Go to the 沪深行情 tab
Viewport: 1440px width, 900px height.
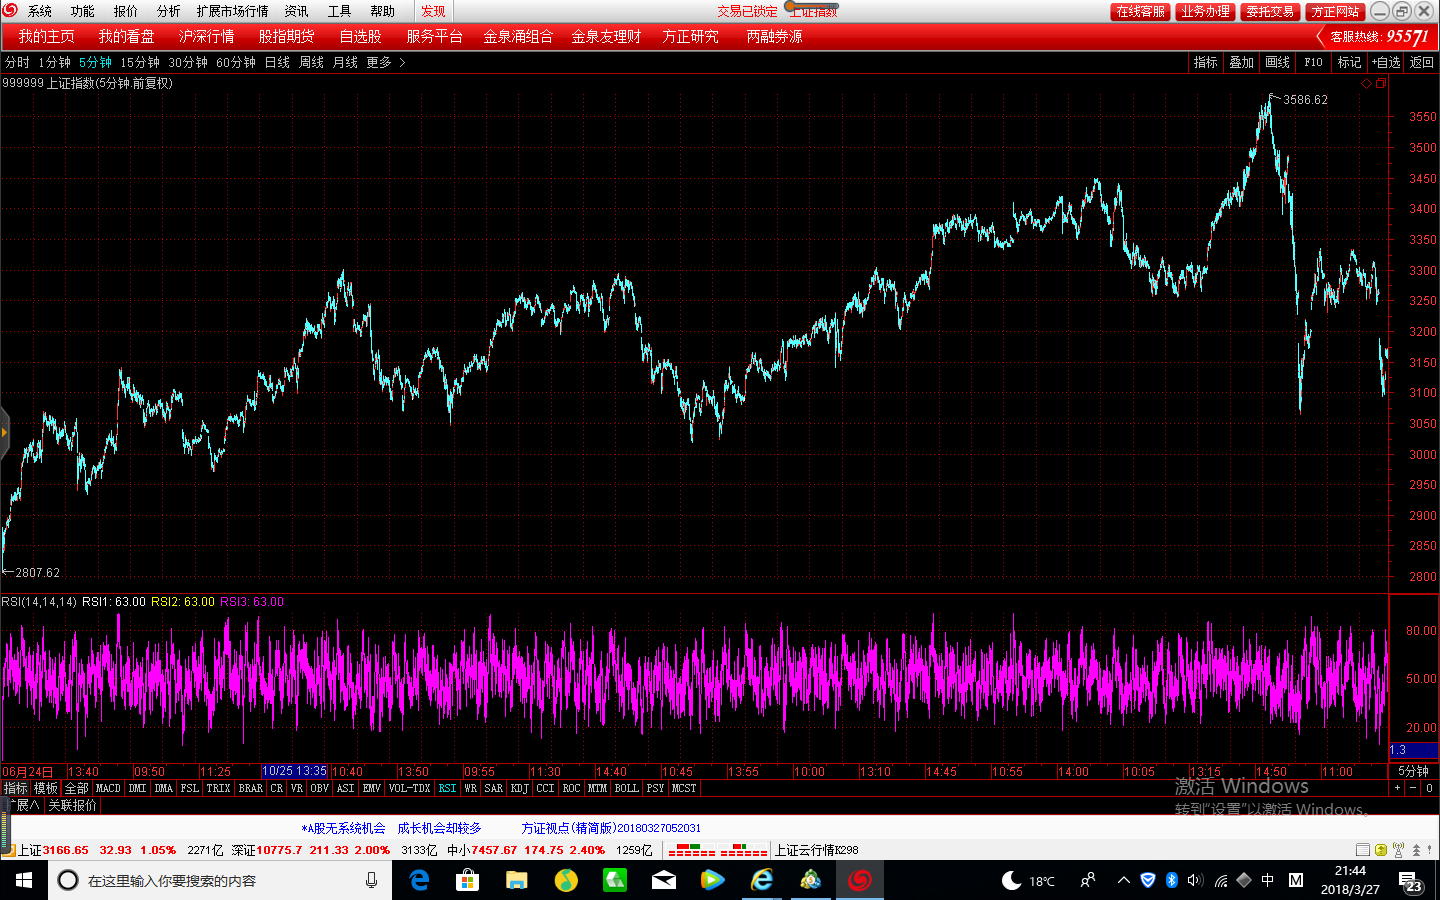206,36
